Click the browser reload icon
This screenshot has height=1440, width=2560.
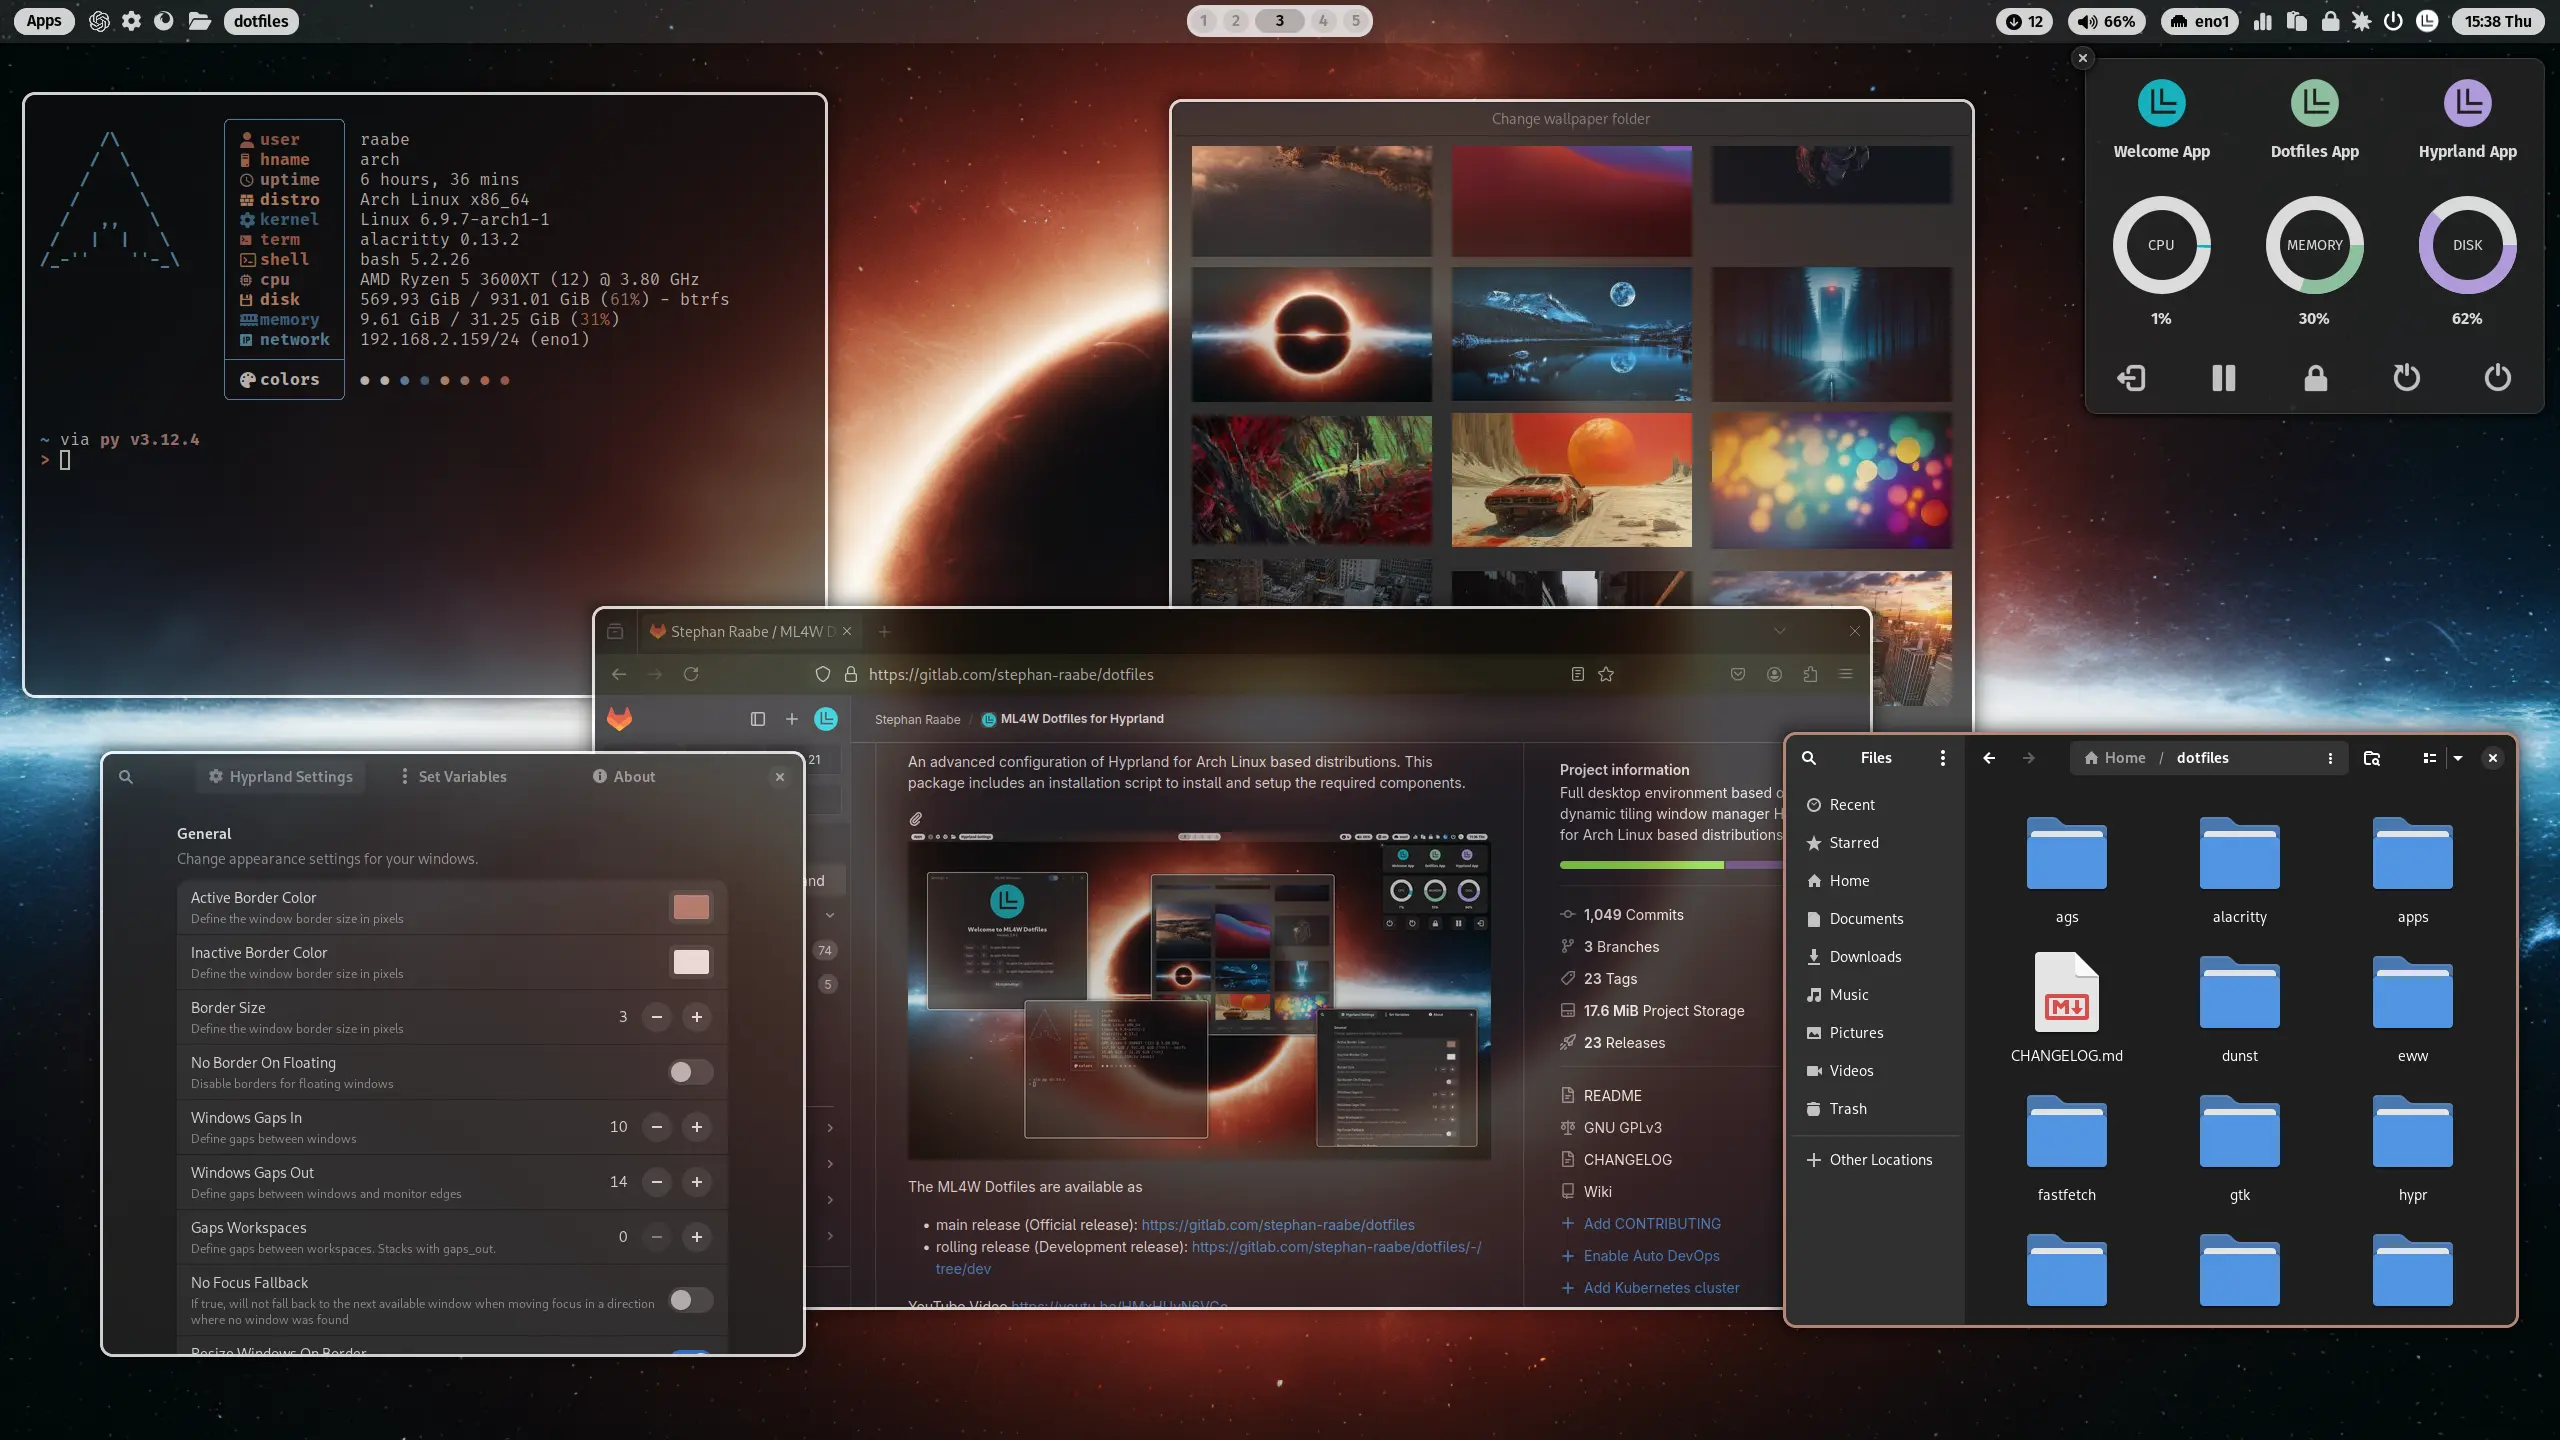pos(691,675)
